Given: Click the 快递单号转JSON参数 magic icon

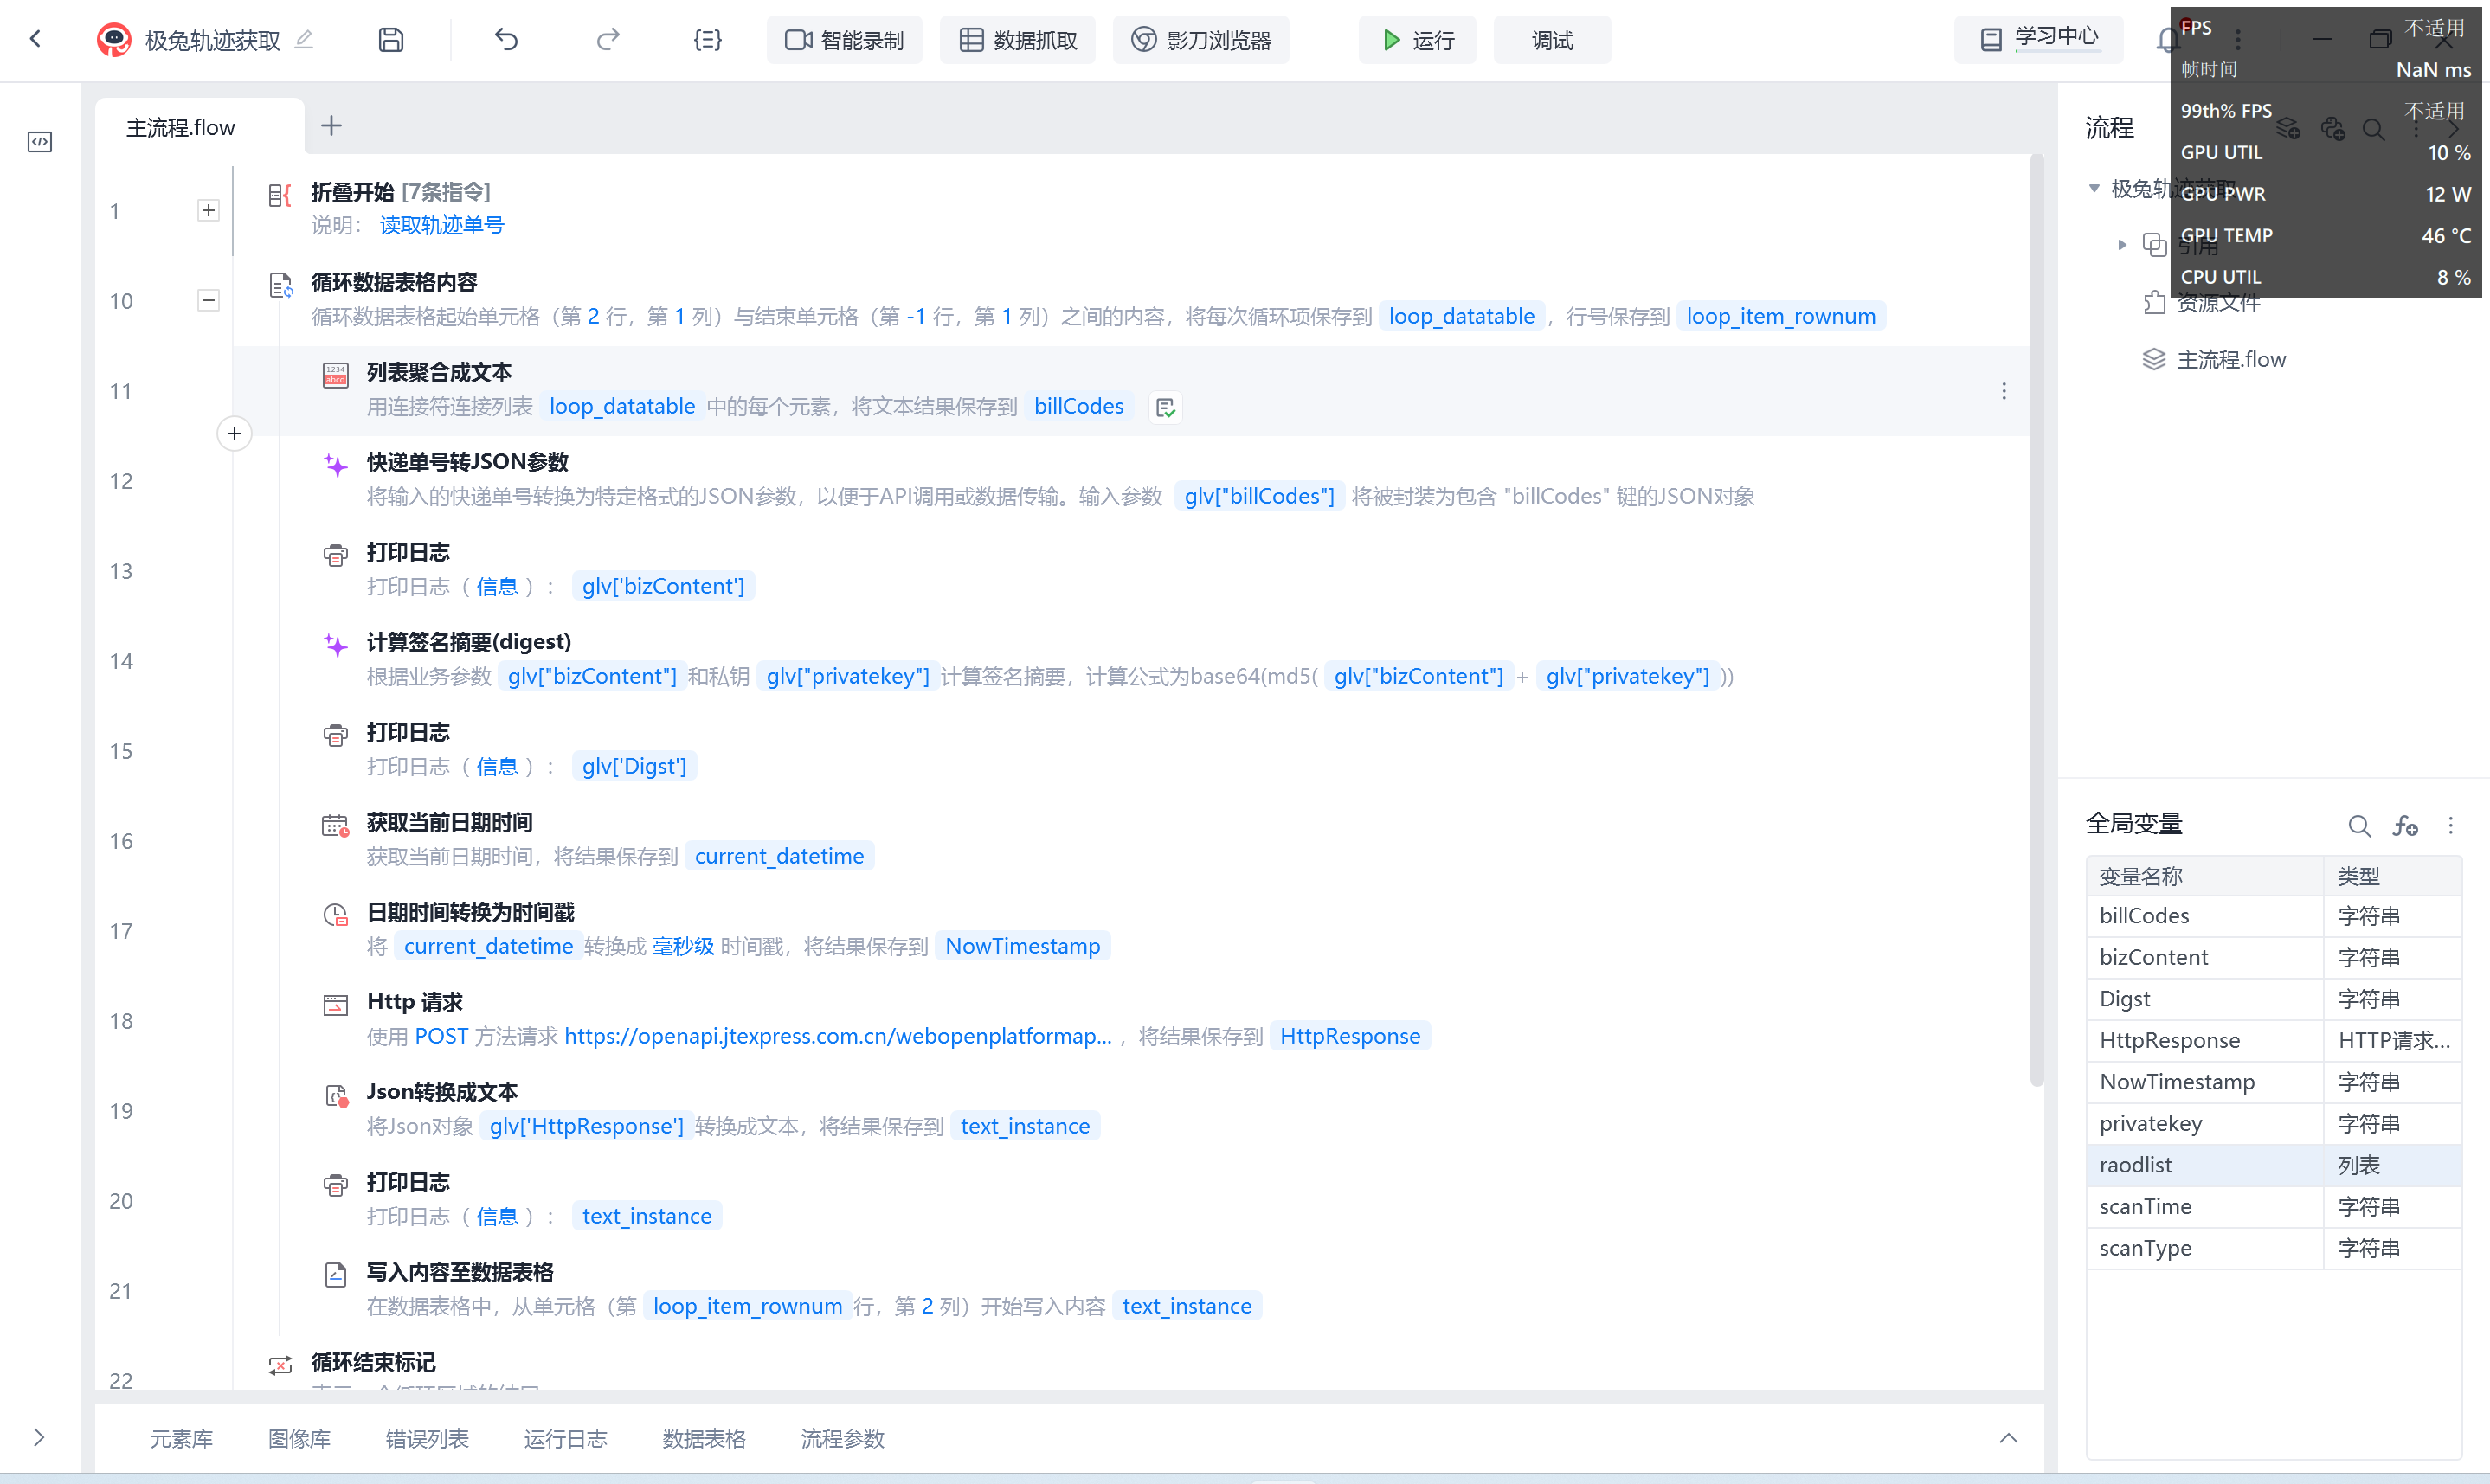Looking at the screenshot, I should [336, 464].
